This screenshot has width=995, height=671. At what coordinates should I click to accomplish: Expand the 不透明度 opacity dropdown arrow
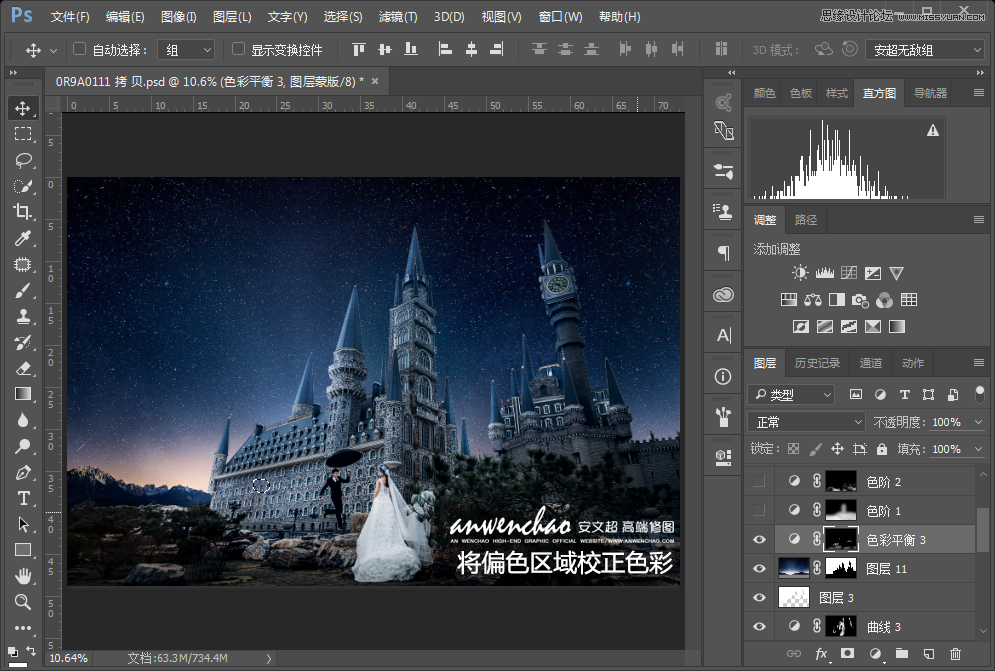pos(979,422)
